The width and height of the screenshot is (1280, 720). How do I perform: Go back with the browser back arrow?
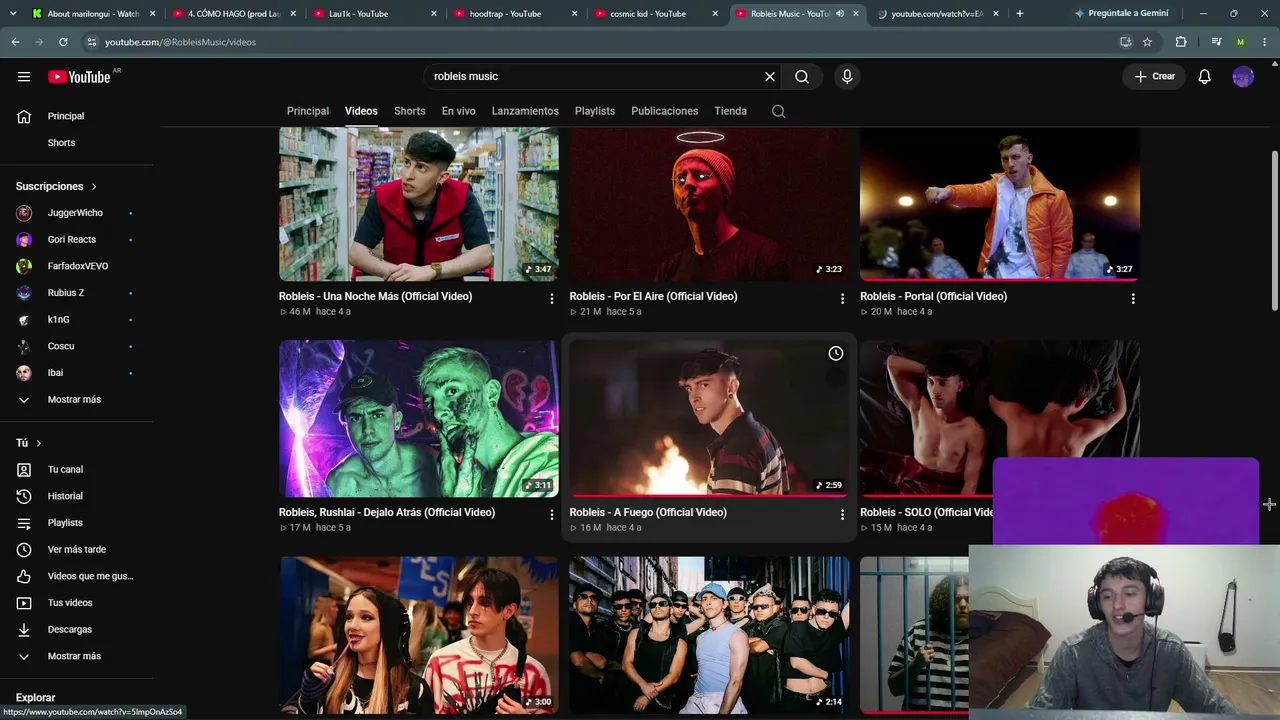coord(15,42)
